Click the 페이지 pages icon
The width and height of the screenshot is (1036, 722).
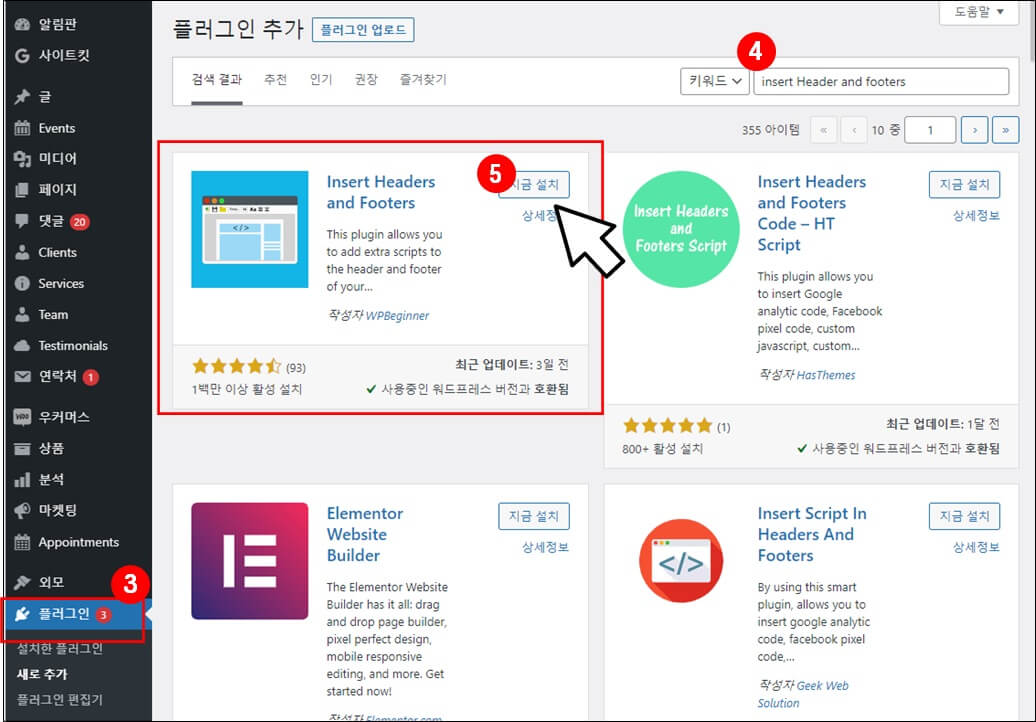pyautogui.click(x=22, y=190)
